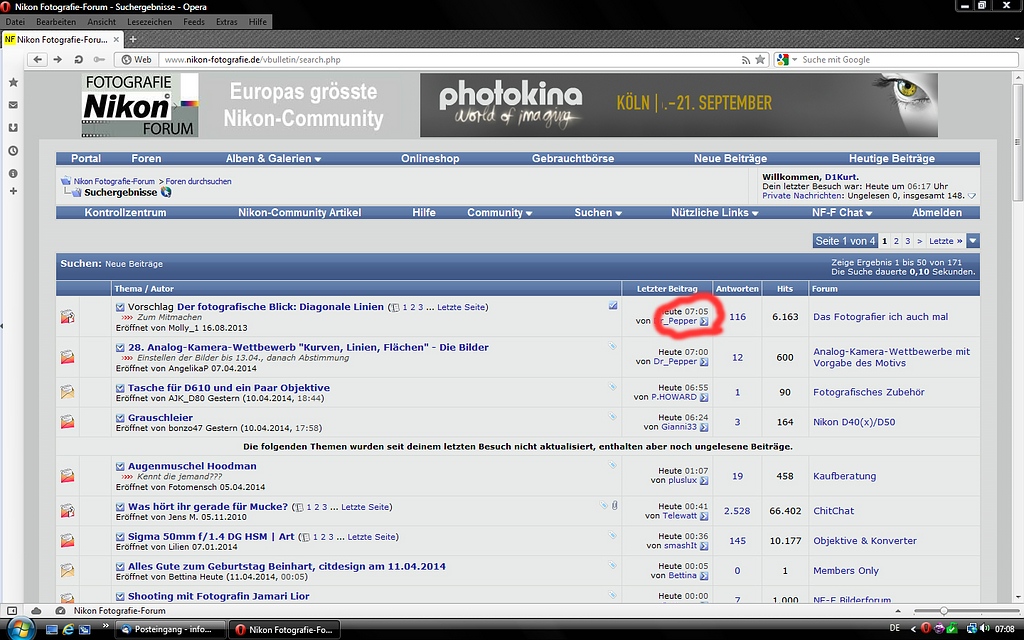Focus the address field with nikon-fotografie.de URL
1024x640 pixels.
point(451,59)
